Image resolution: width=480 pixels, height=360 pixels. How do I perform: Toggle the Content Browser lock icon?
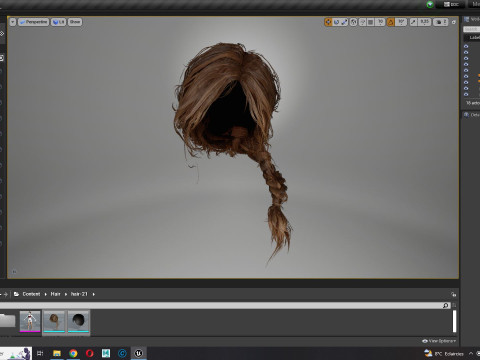(x=454, y=294)
